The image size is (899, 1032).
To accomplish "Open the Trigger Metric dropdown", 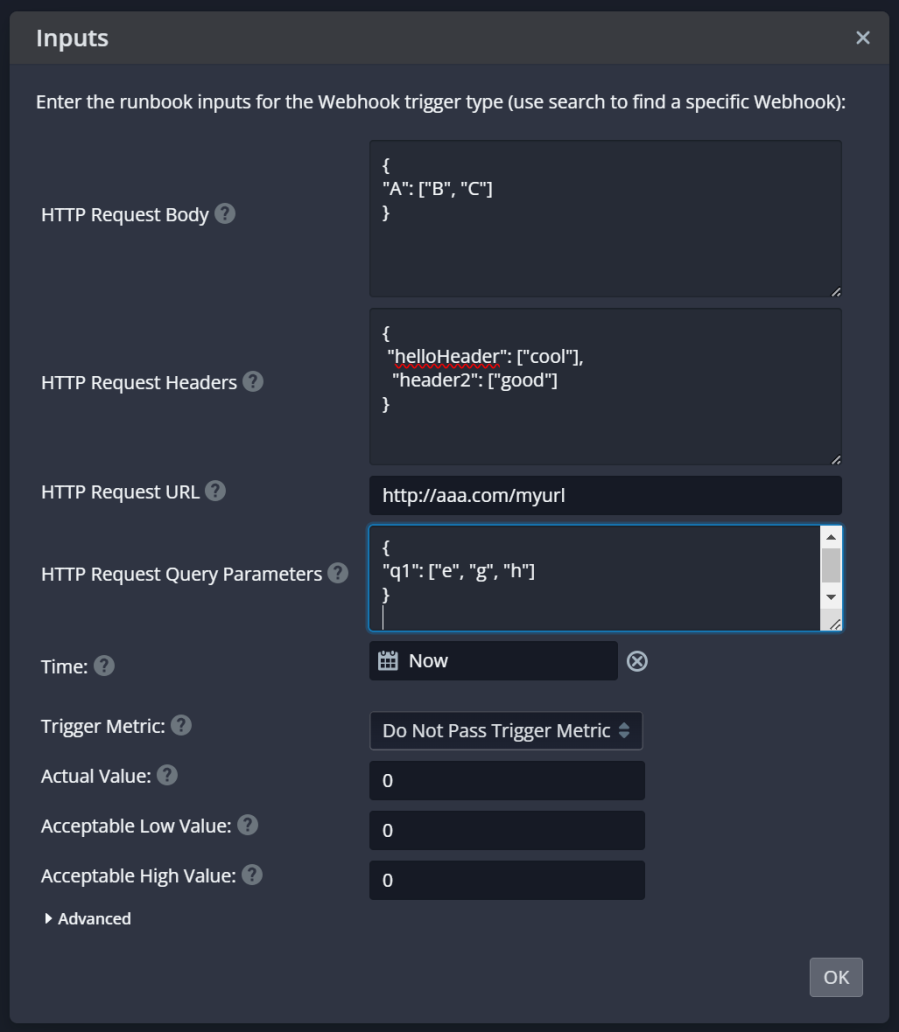I will point(506,731).
